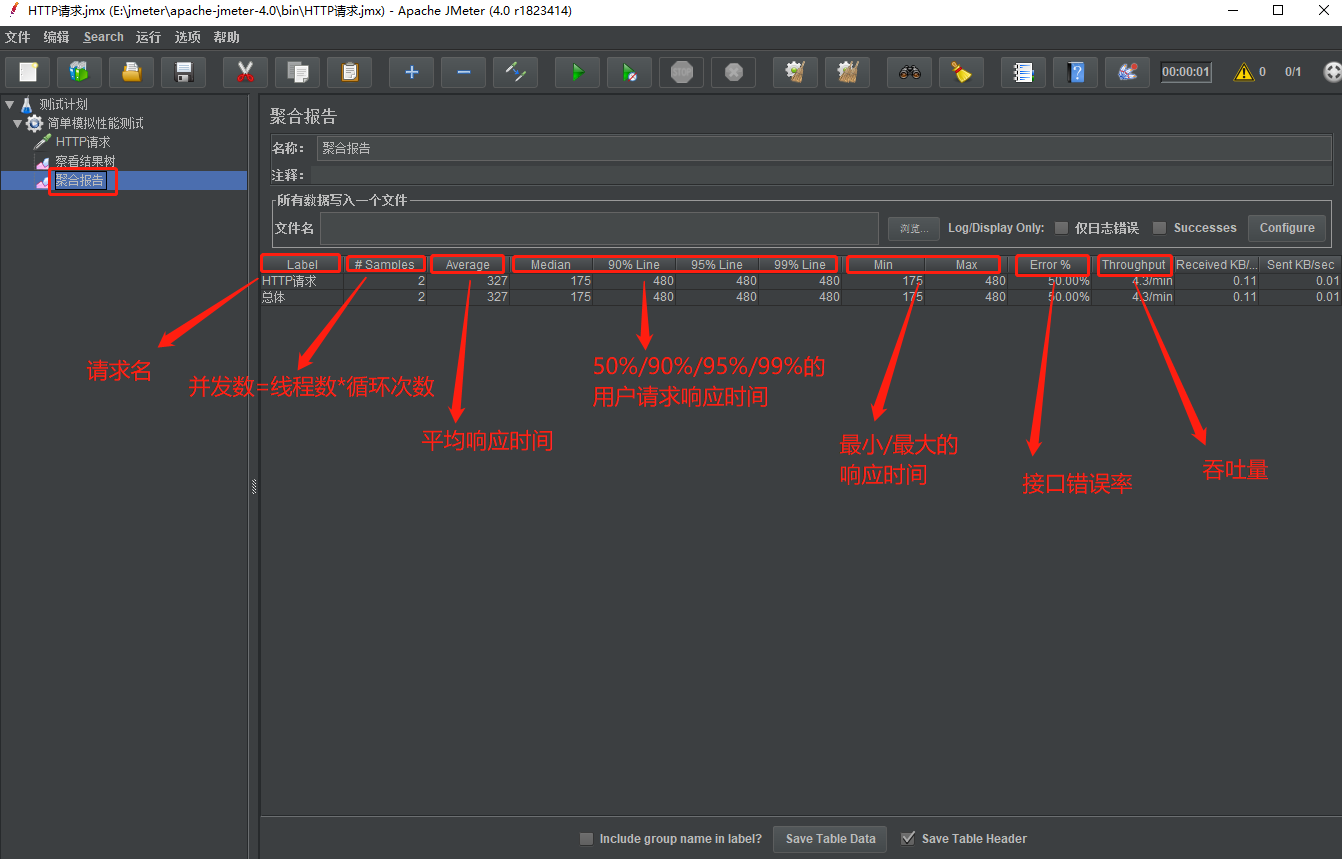Open the Search menu
This screenshot has width=1342, height=859.
tap(104, 37)
